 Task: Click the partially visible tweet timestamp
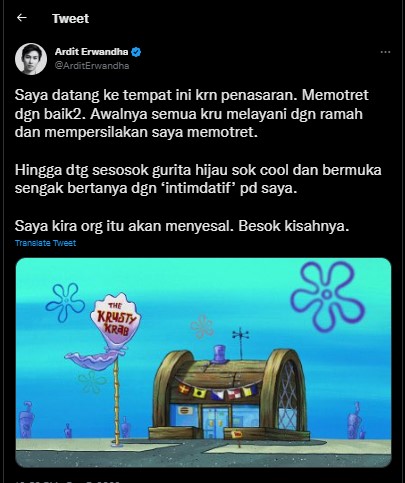[67, 481]
